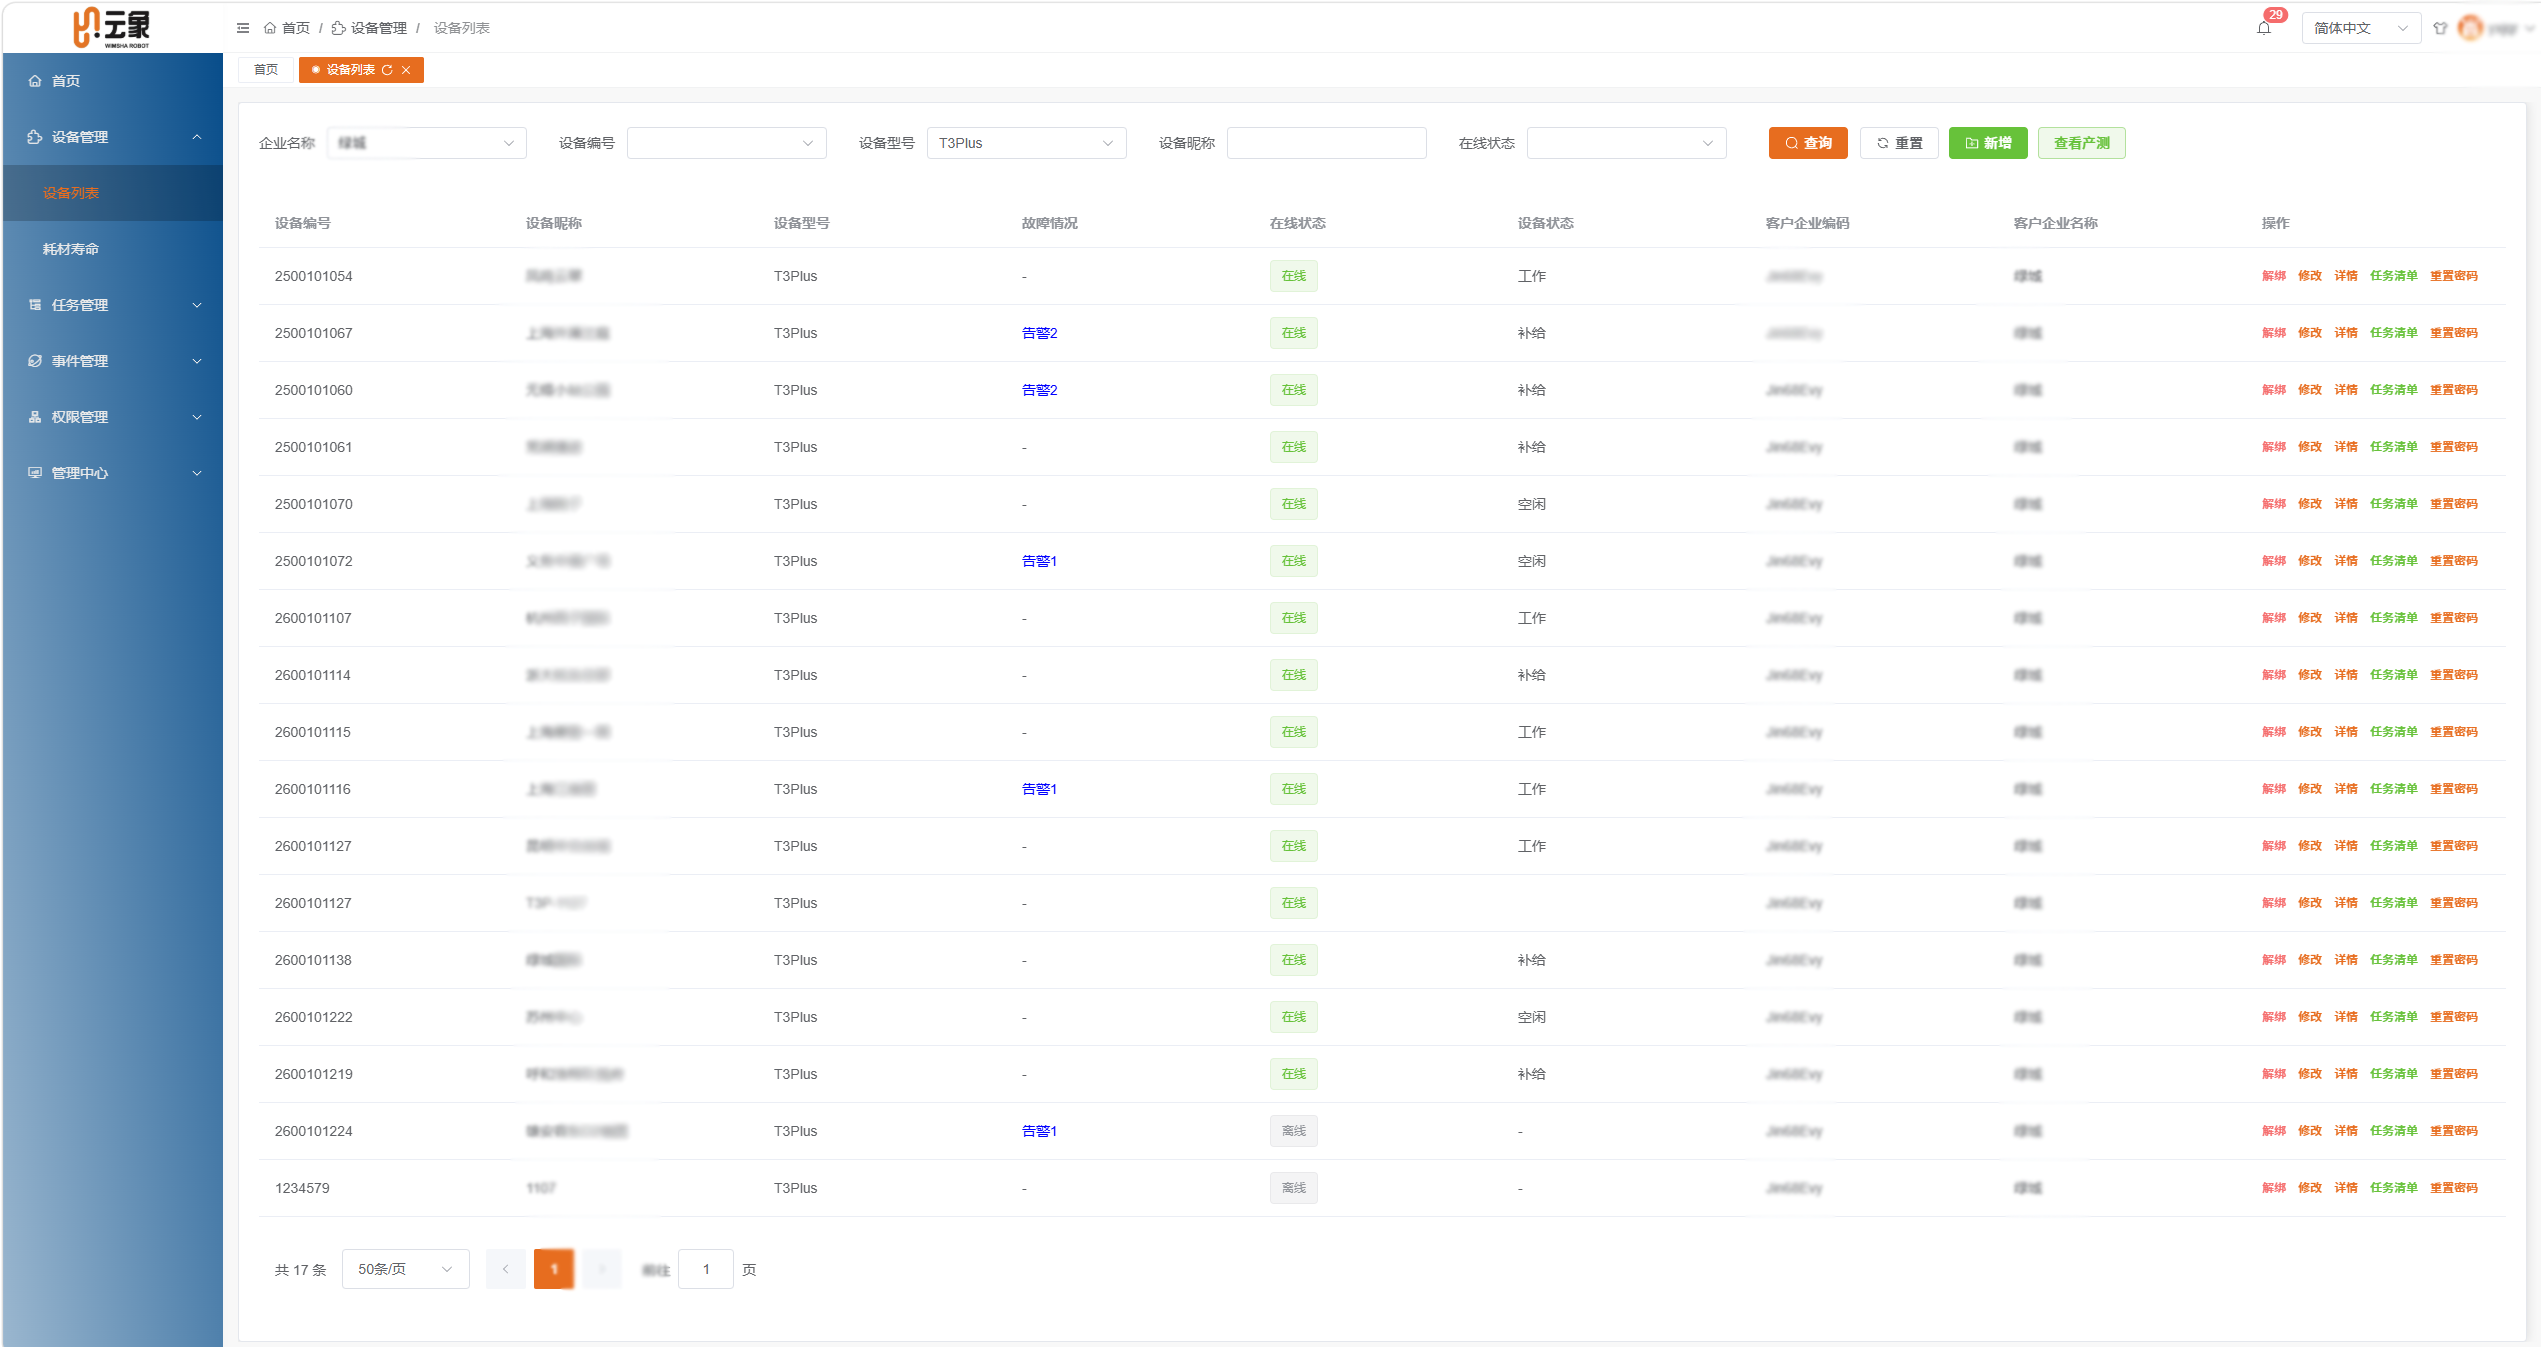Expand the 任务管理 sidebar menu
This screenshot has width=2541, height=1347.
113,305
